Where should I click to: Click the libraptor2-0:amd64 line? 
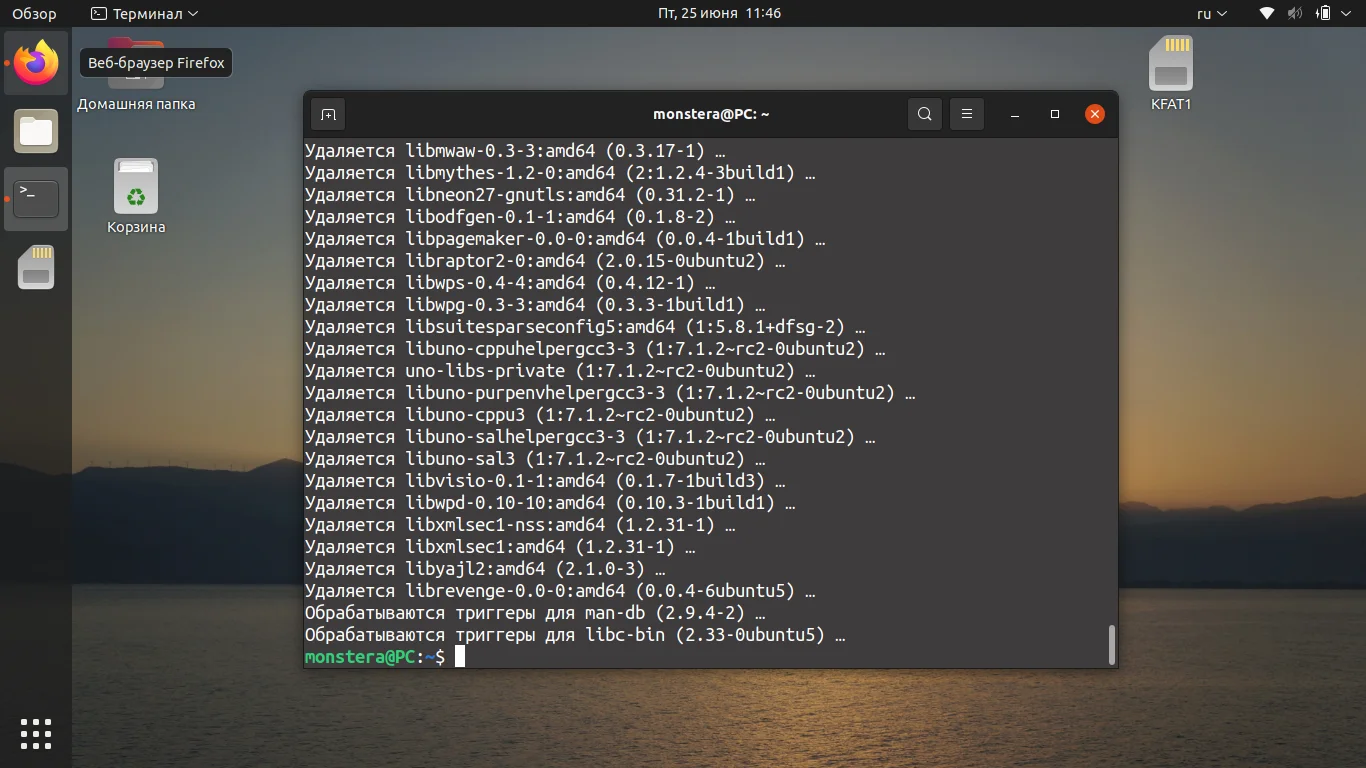pos(545,261)
